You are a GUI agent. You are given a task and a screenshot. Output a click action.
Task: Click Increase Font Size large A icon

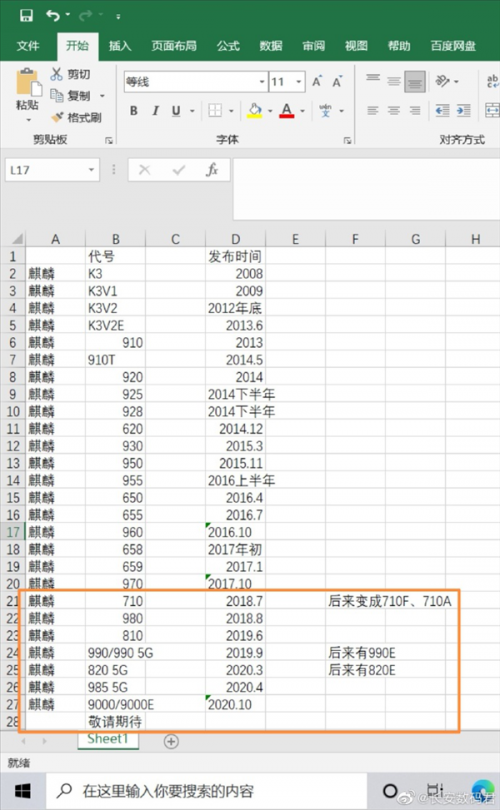pos(317,82)
